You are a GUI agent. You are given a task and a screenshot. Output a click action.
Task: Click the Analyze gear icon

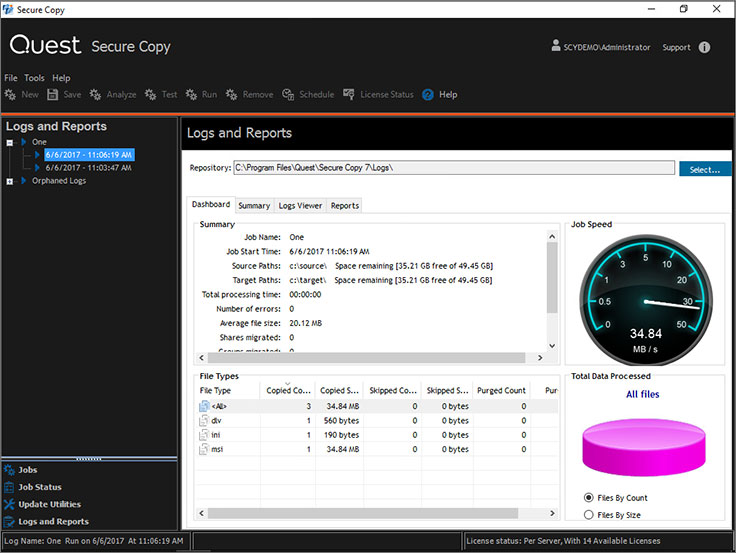coord(95,94)
